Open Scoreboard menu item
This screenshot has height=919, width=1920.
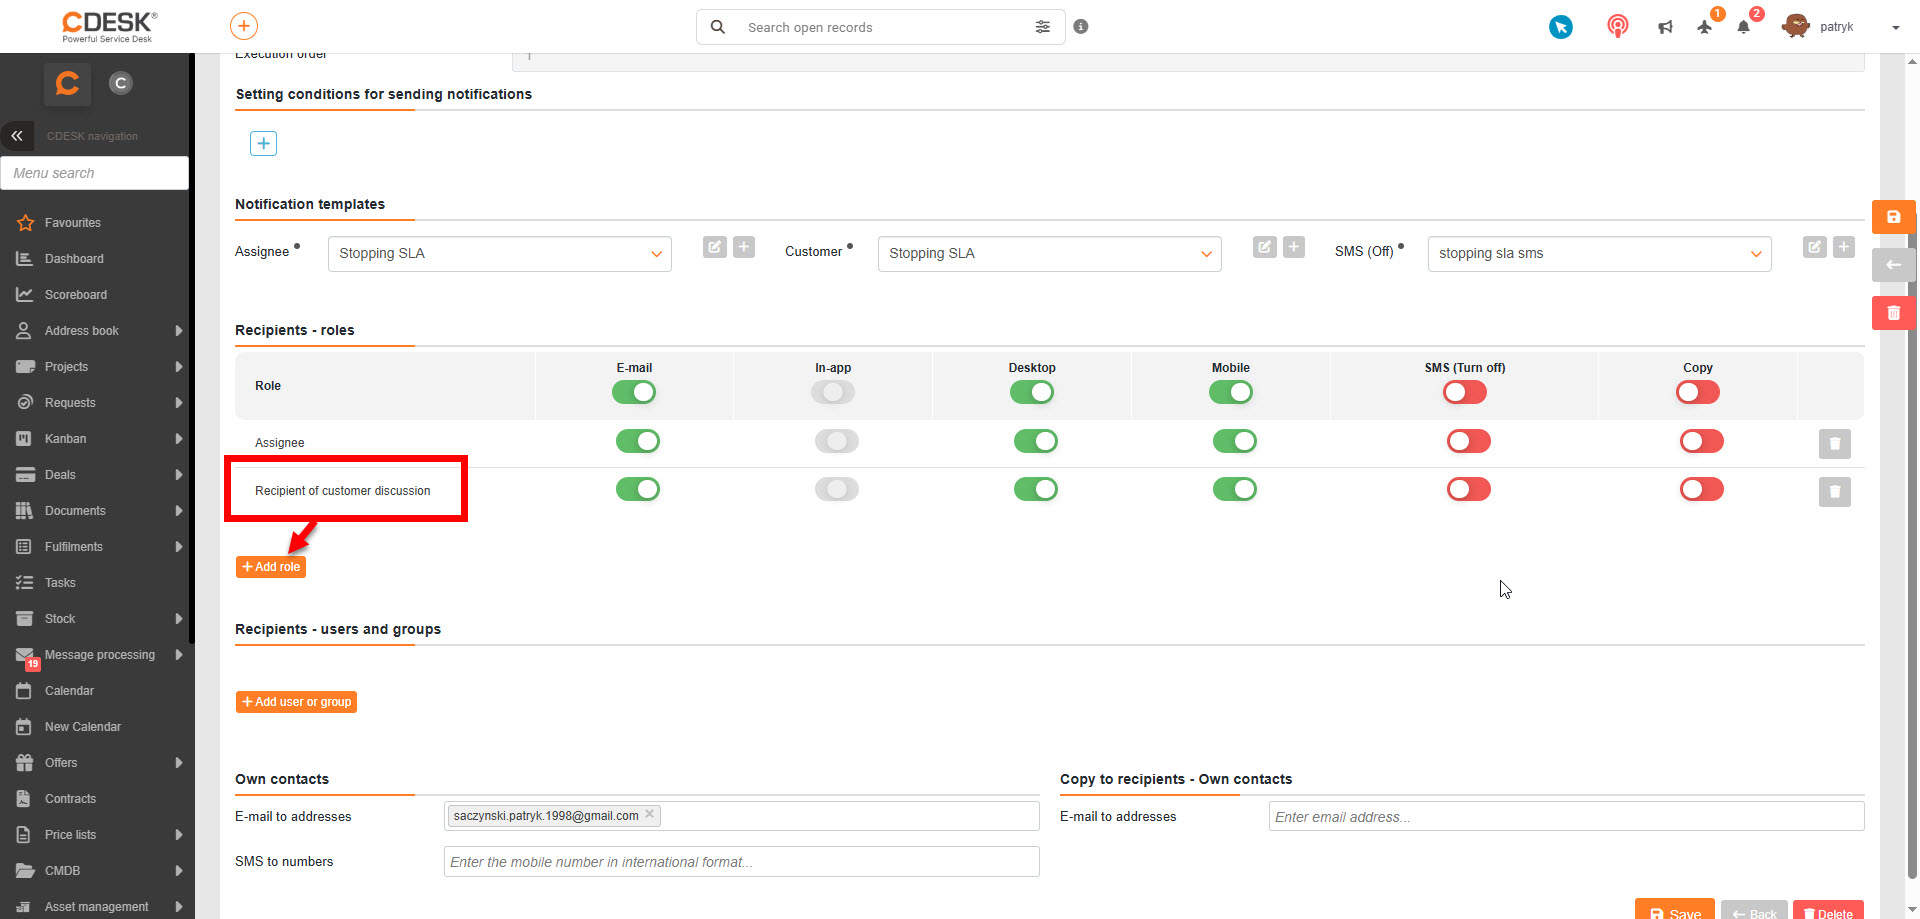pos(75,295)
